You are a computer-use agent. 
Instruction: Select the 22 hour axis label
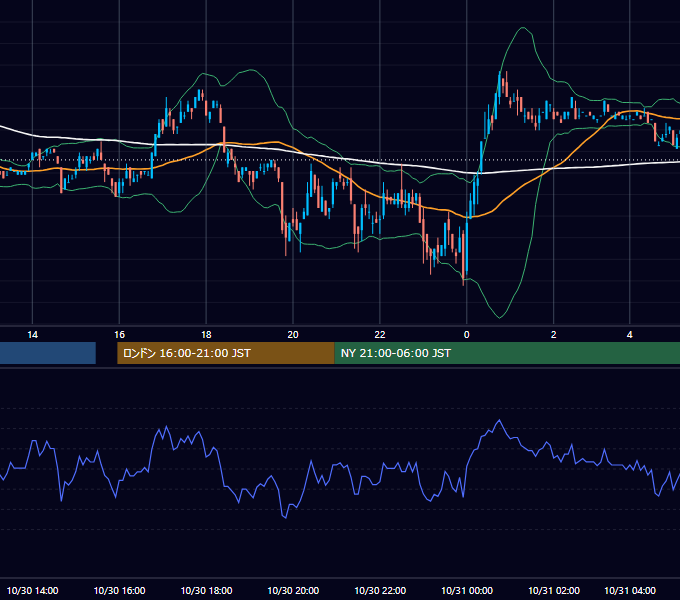[x=379, y=335]
